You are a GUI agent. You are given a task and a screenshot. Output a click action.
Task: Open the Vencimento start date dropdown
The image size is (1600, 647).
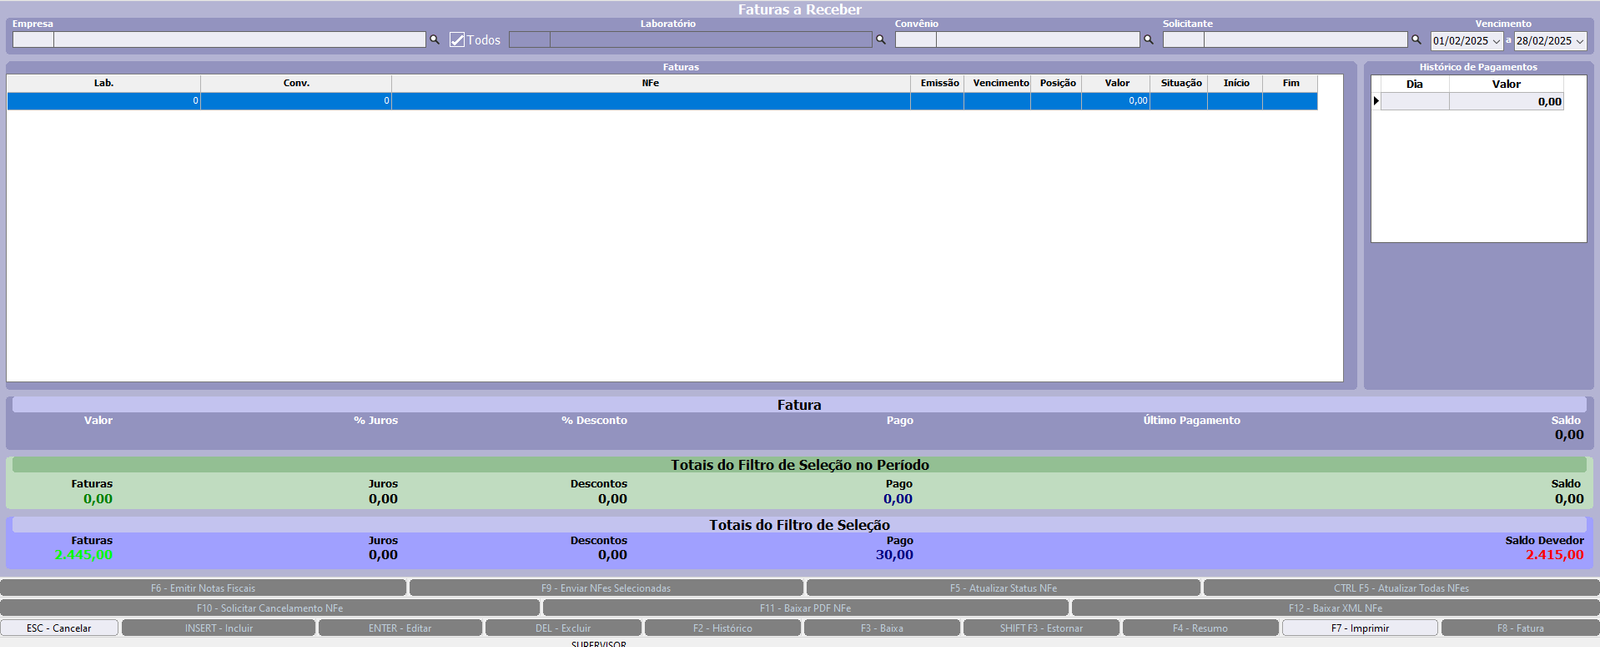pos(1496,41)
